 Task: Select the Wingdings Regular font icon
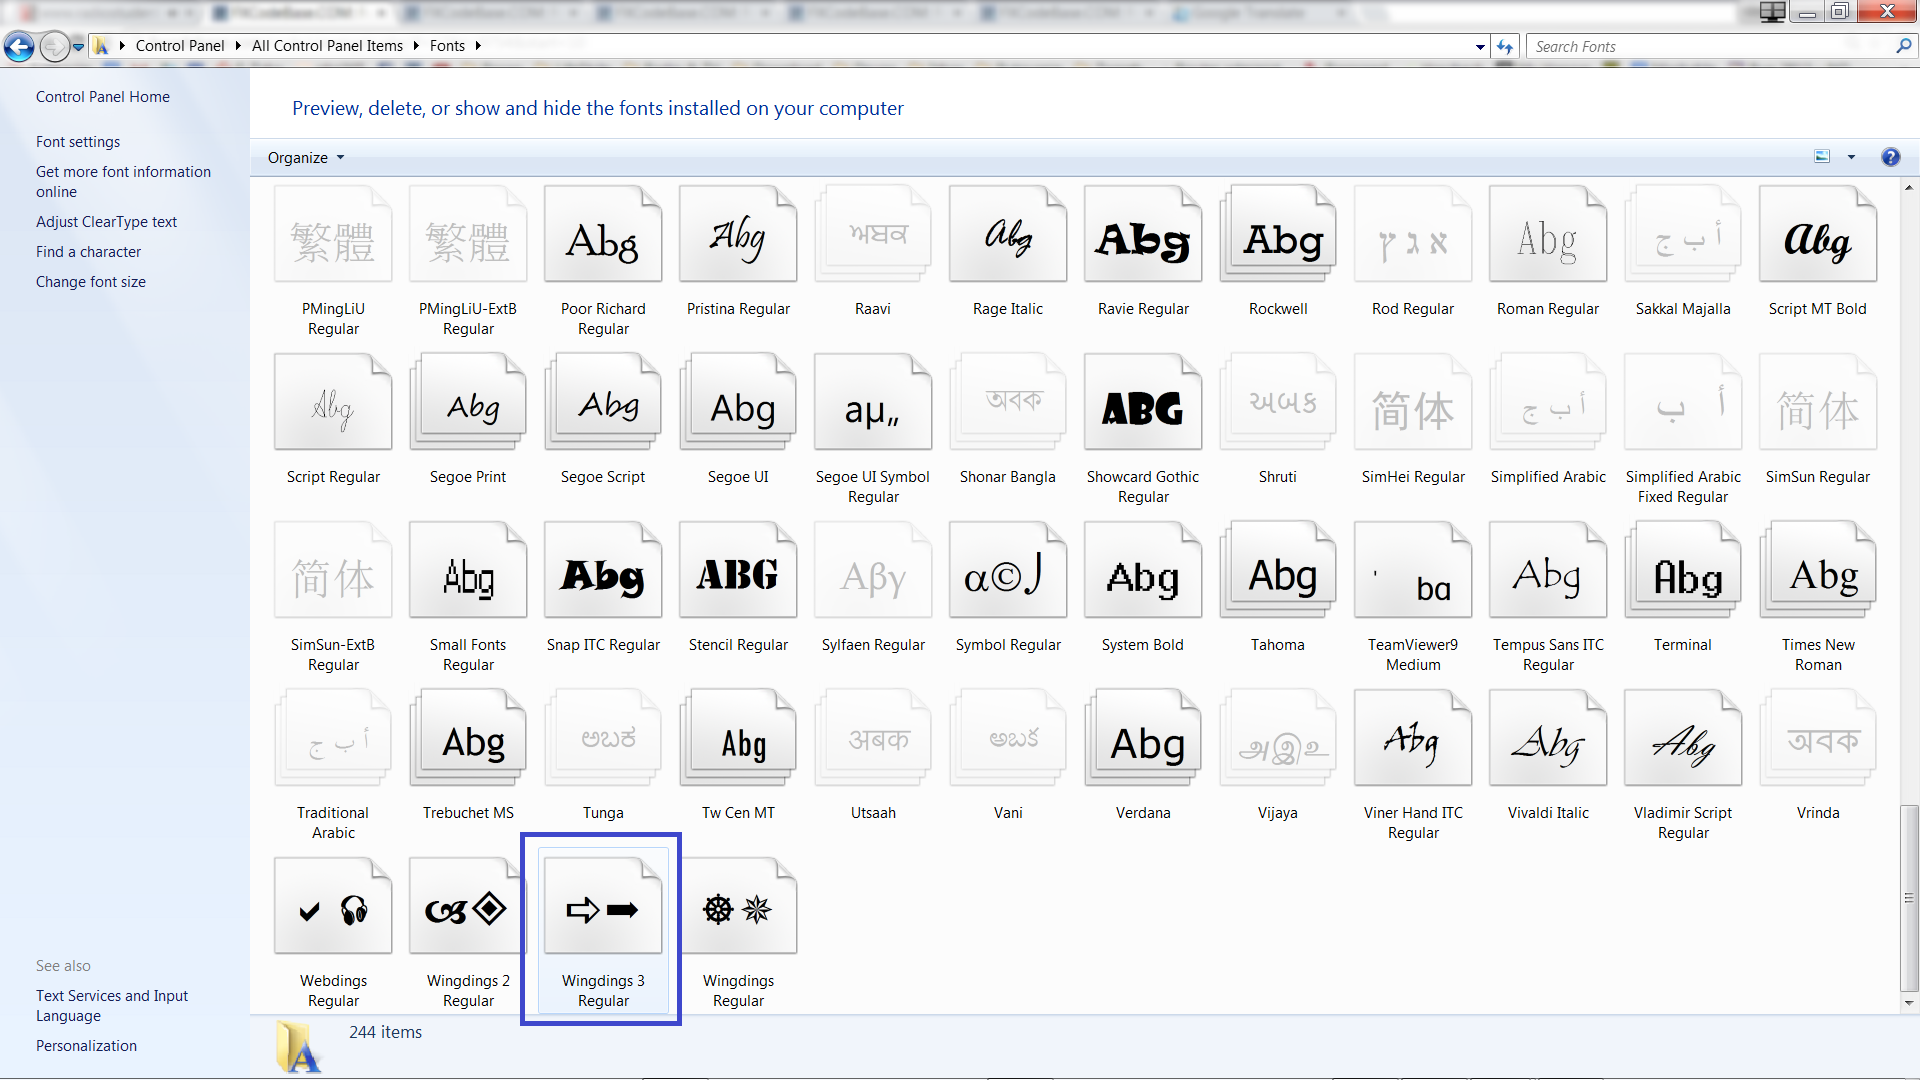click(x=738, y=905)
